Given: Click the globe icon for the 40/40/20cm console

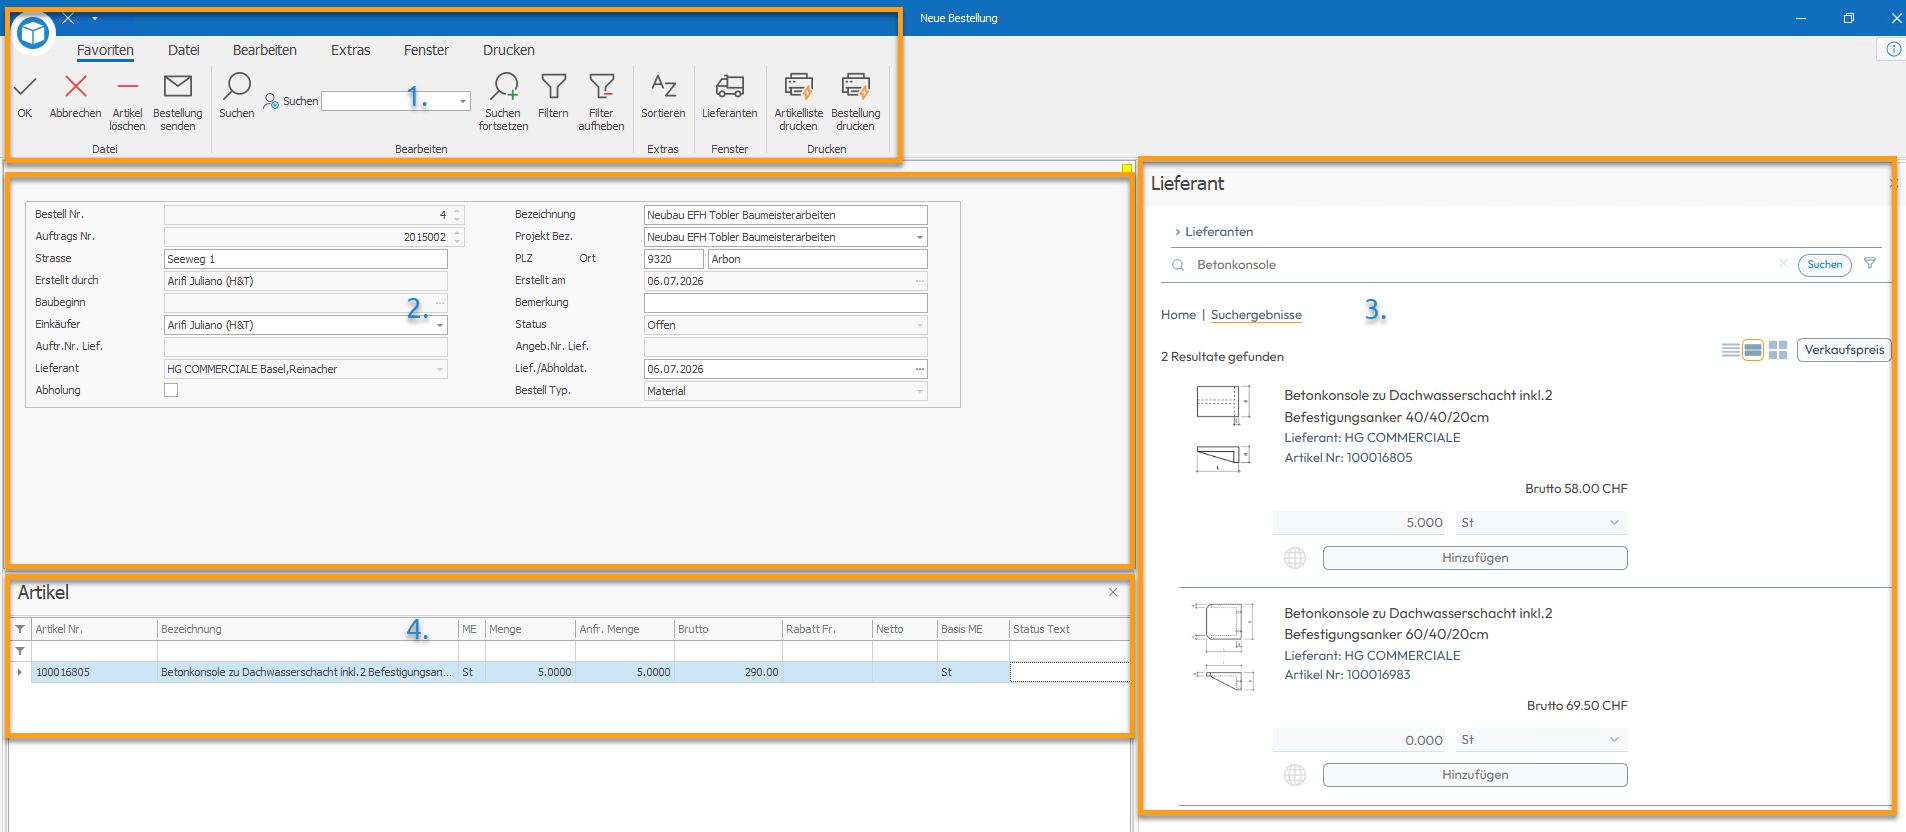Looking at the screenshot, I should point(1295,558).
